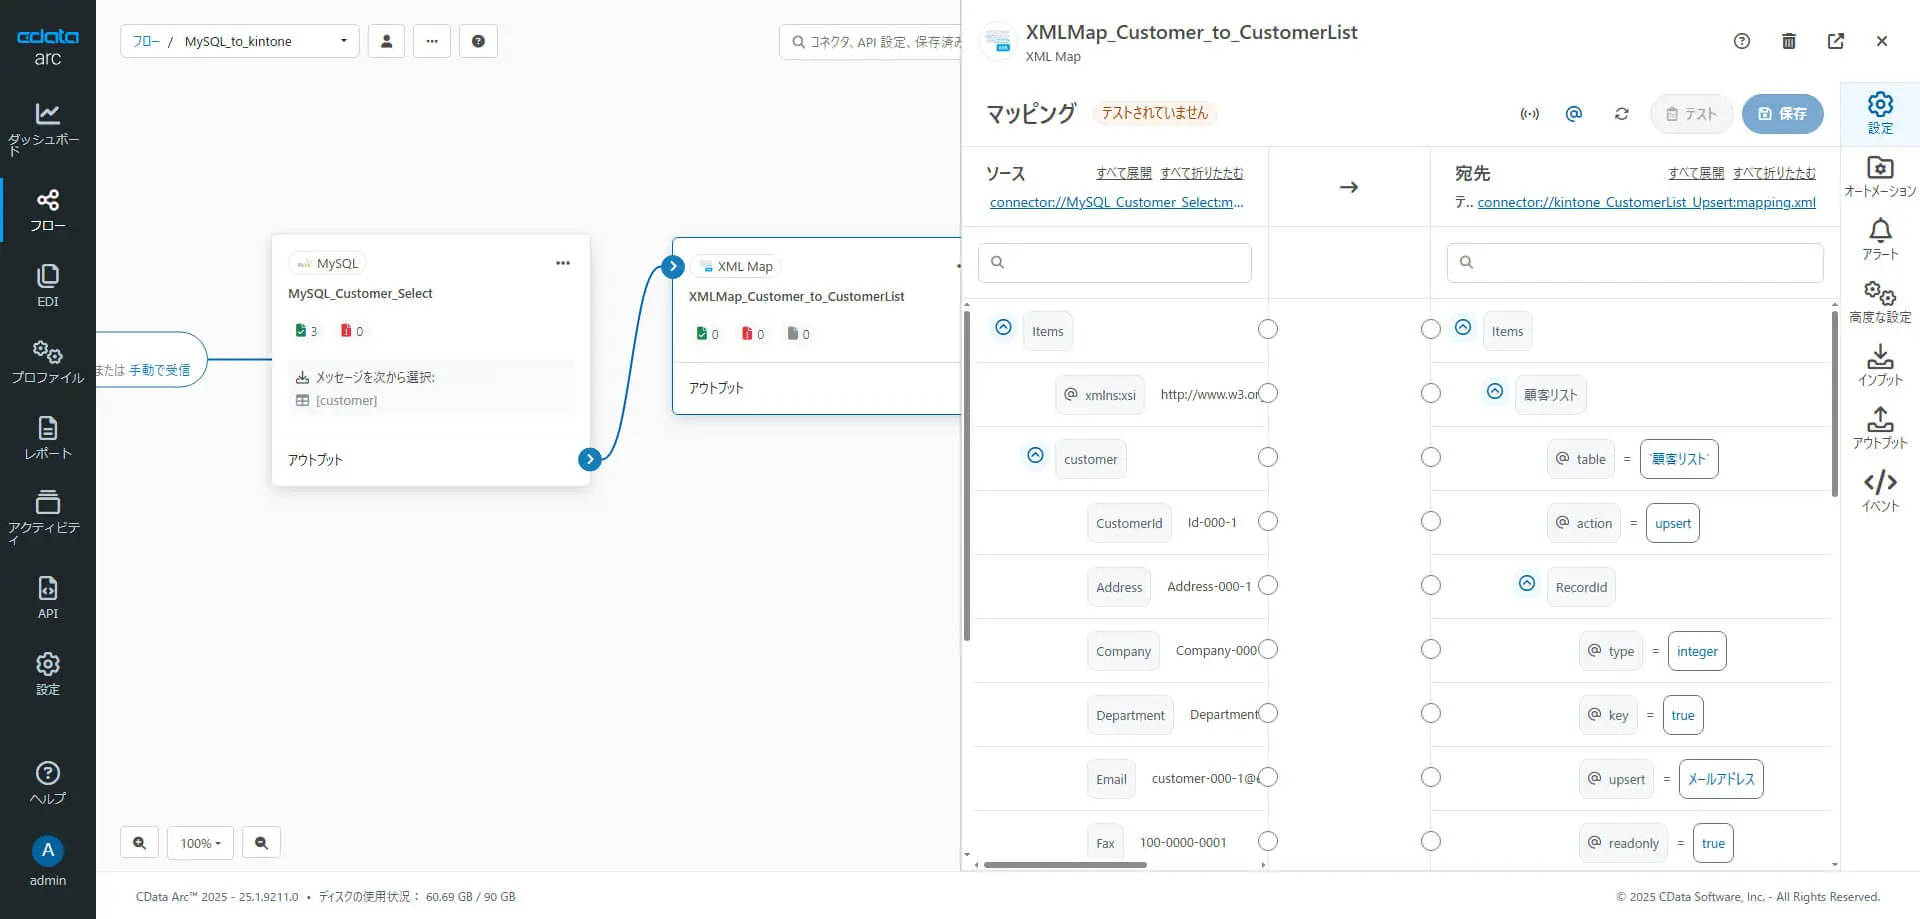Select the Address source mapping circle
This screenshot has width=1920, height=919.
click(x=1268, y=585)
